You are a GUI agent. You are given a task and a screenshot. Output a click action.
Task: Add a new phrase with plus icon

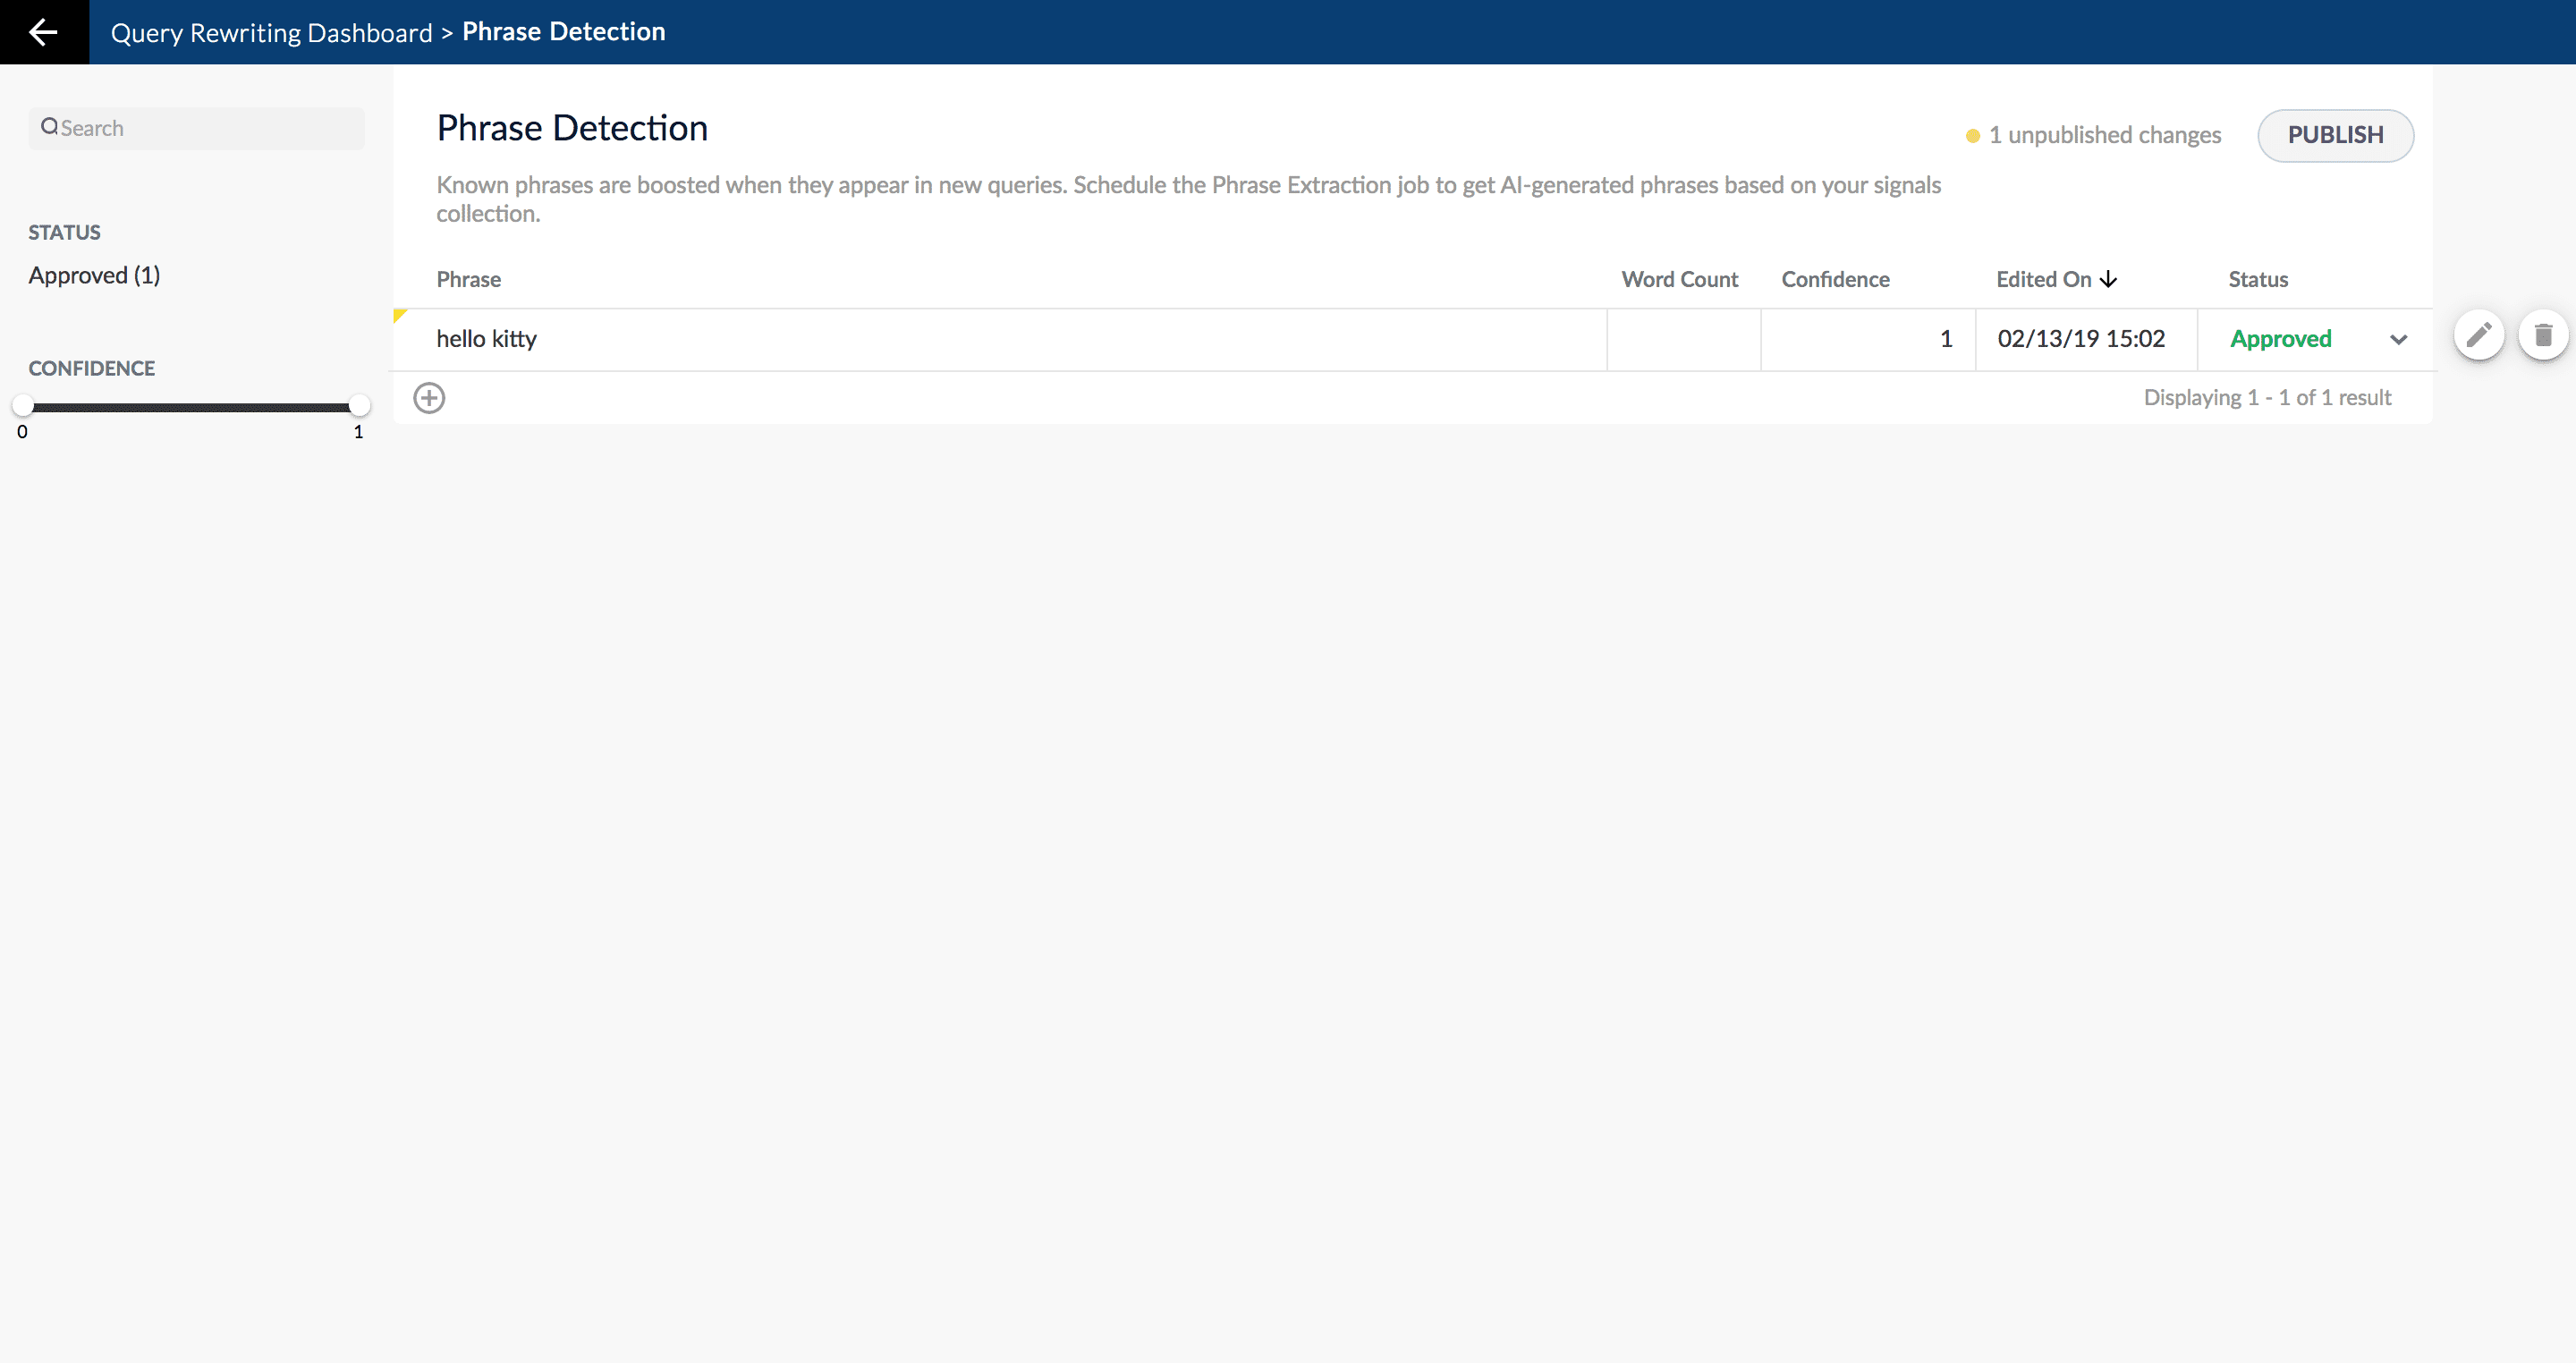tap(429, 398)
